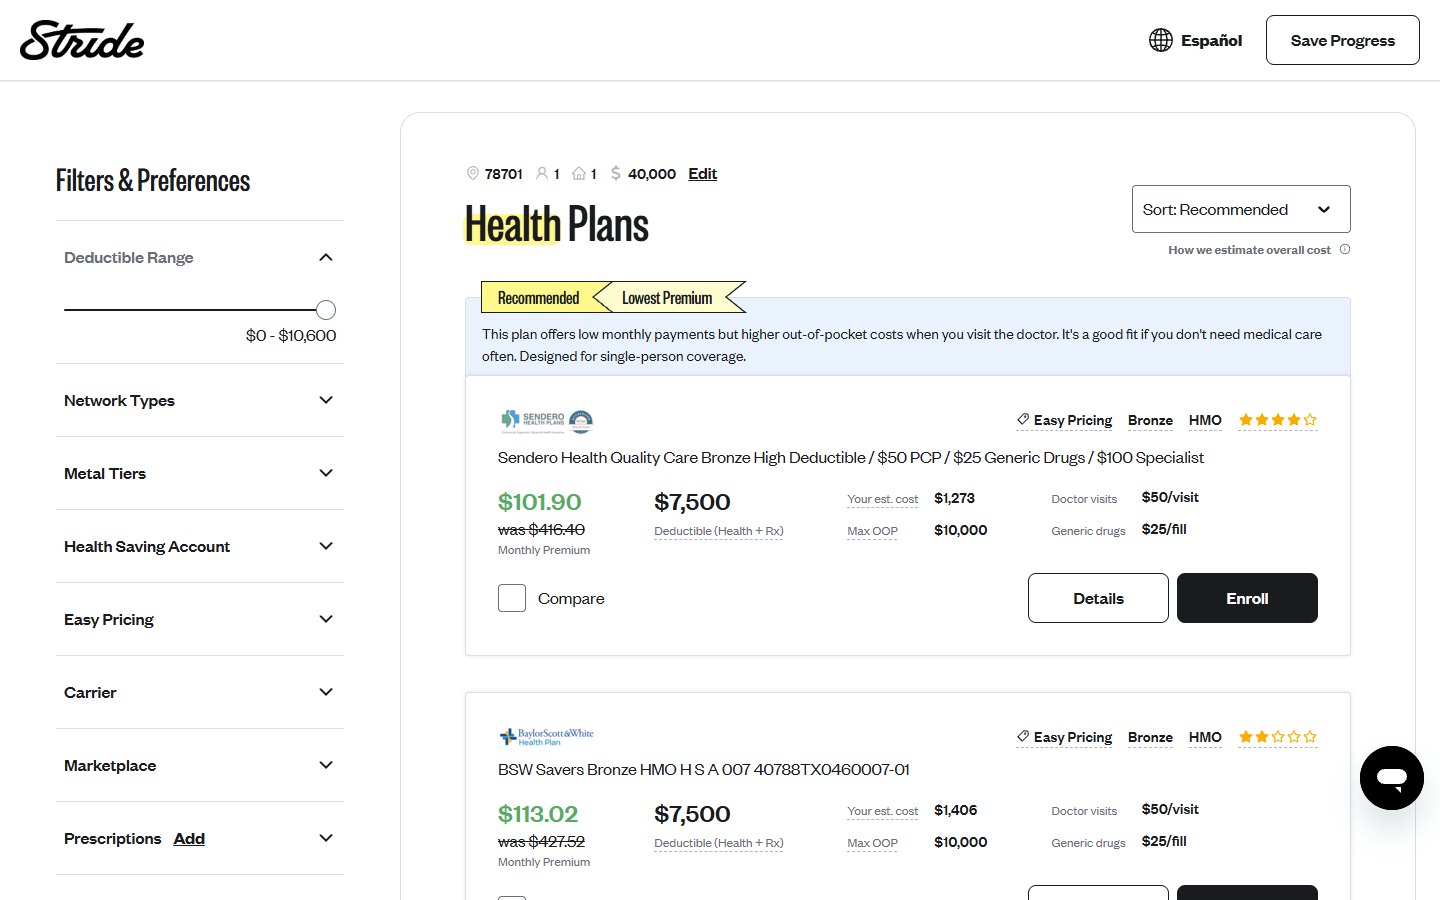Click the household house icon
The width and height of the screenshot is (1440, 900).
(579, 173)
